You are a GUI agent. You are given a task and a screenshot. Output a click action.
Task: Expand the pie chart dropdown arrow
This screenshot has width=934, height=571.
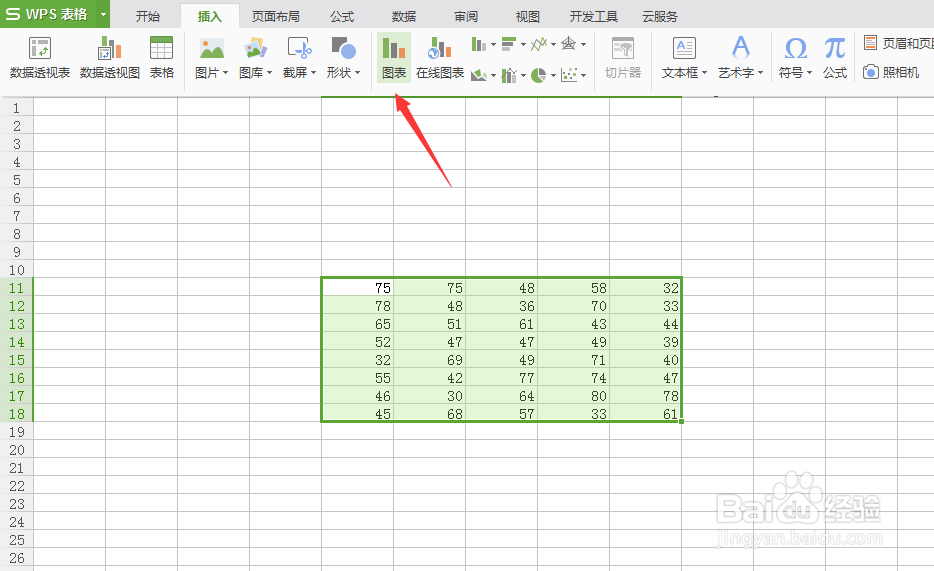(x=553, y=76)
